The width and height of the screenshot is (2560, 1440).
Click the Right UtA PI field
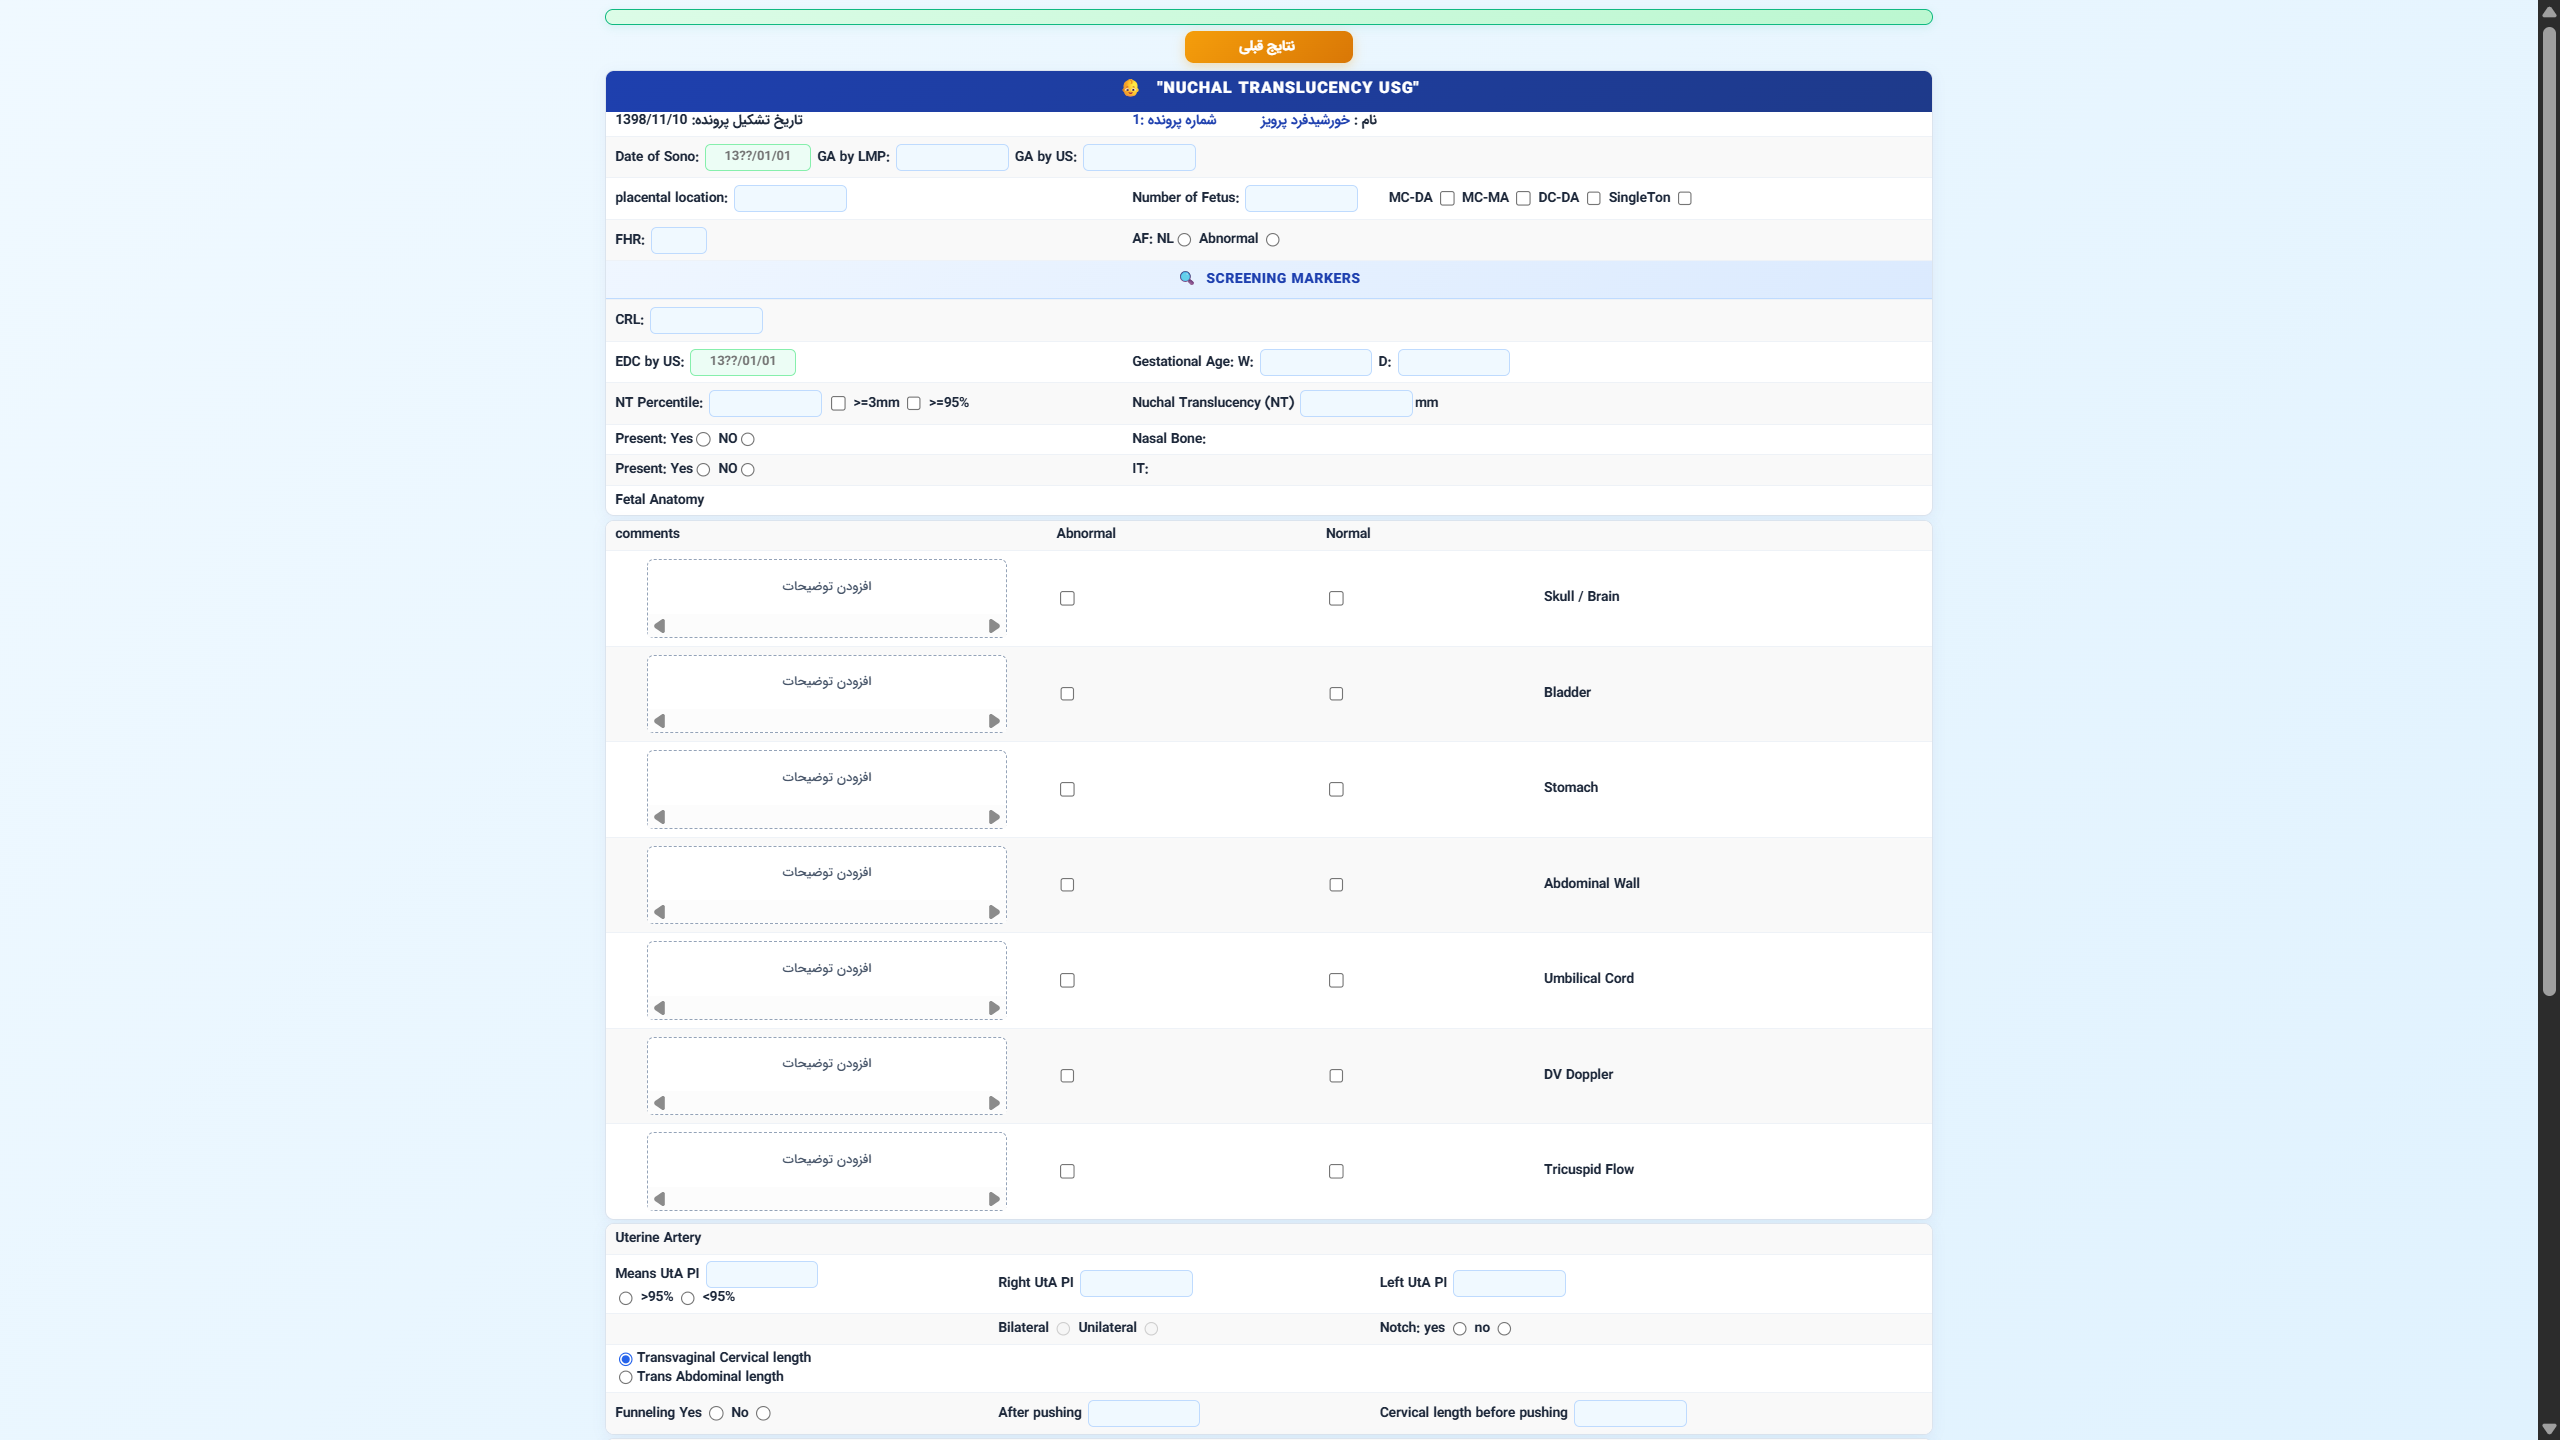point(1136,1283)
